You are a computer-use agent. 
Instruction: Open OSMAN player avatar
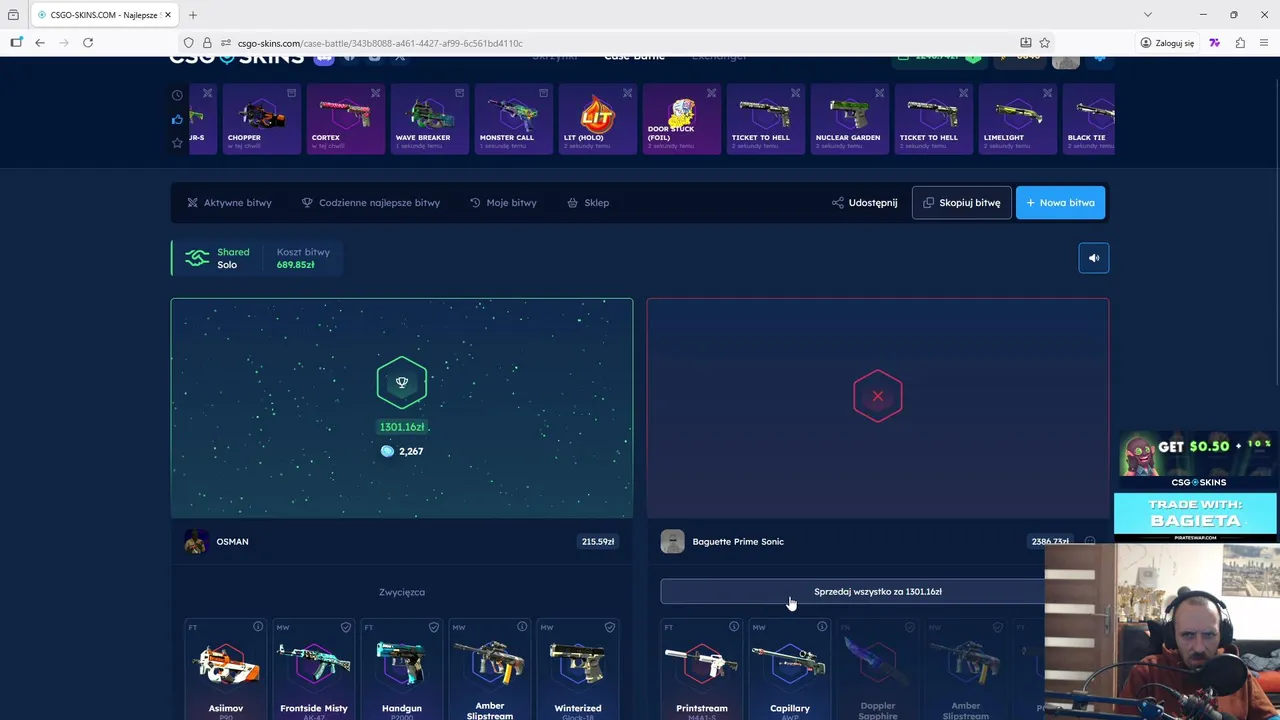(196, 542)
